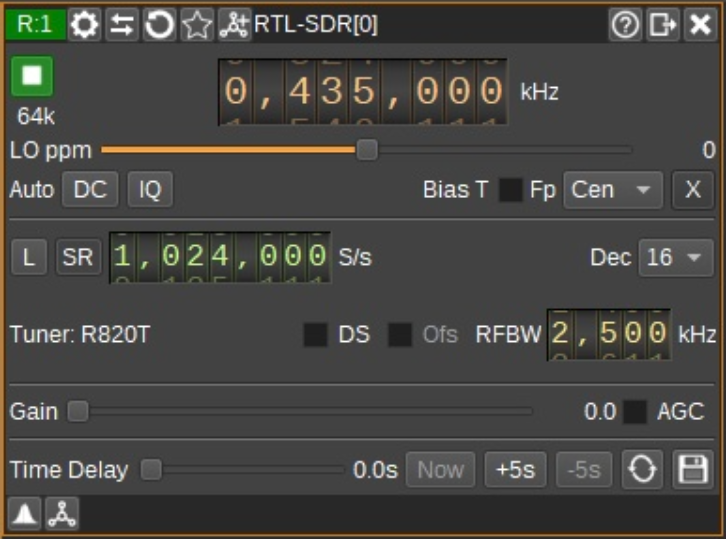Toggle the SR sample rate mode button
The width and height of the screenshot is (726, 539).
(x=78, y=257)
